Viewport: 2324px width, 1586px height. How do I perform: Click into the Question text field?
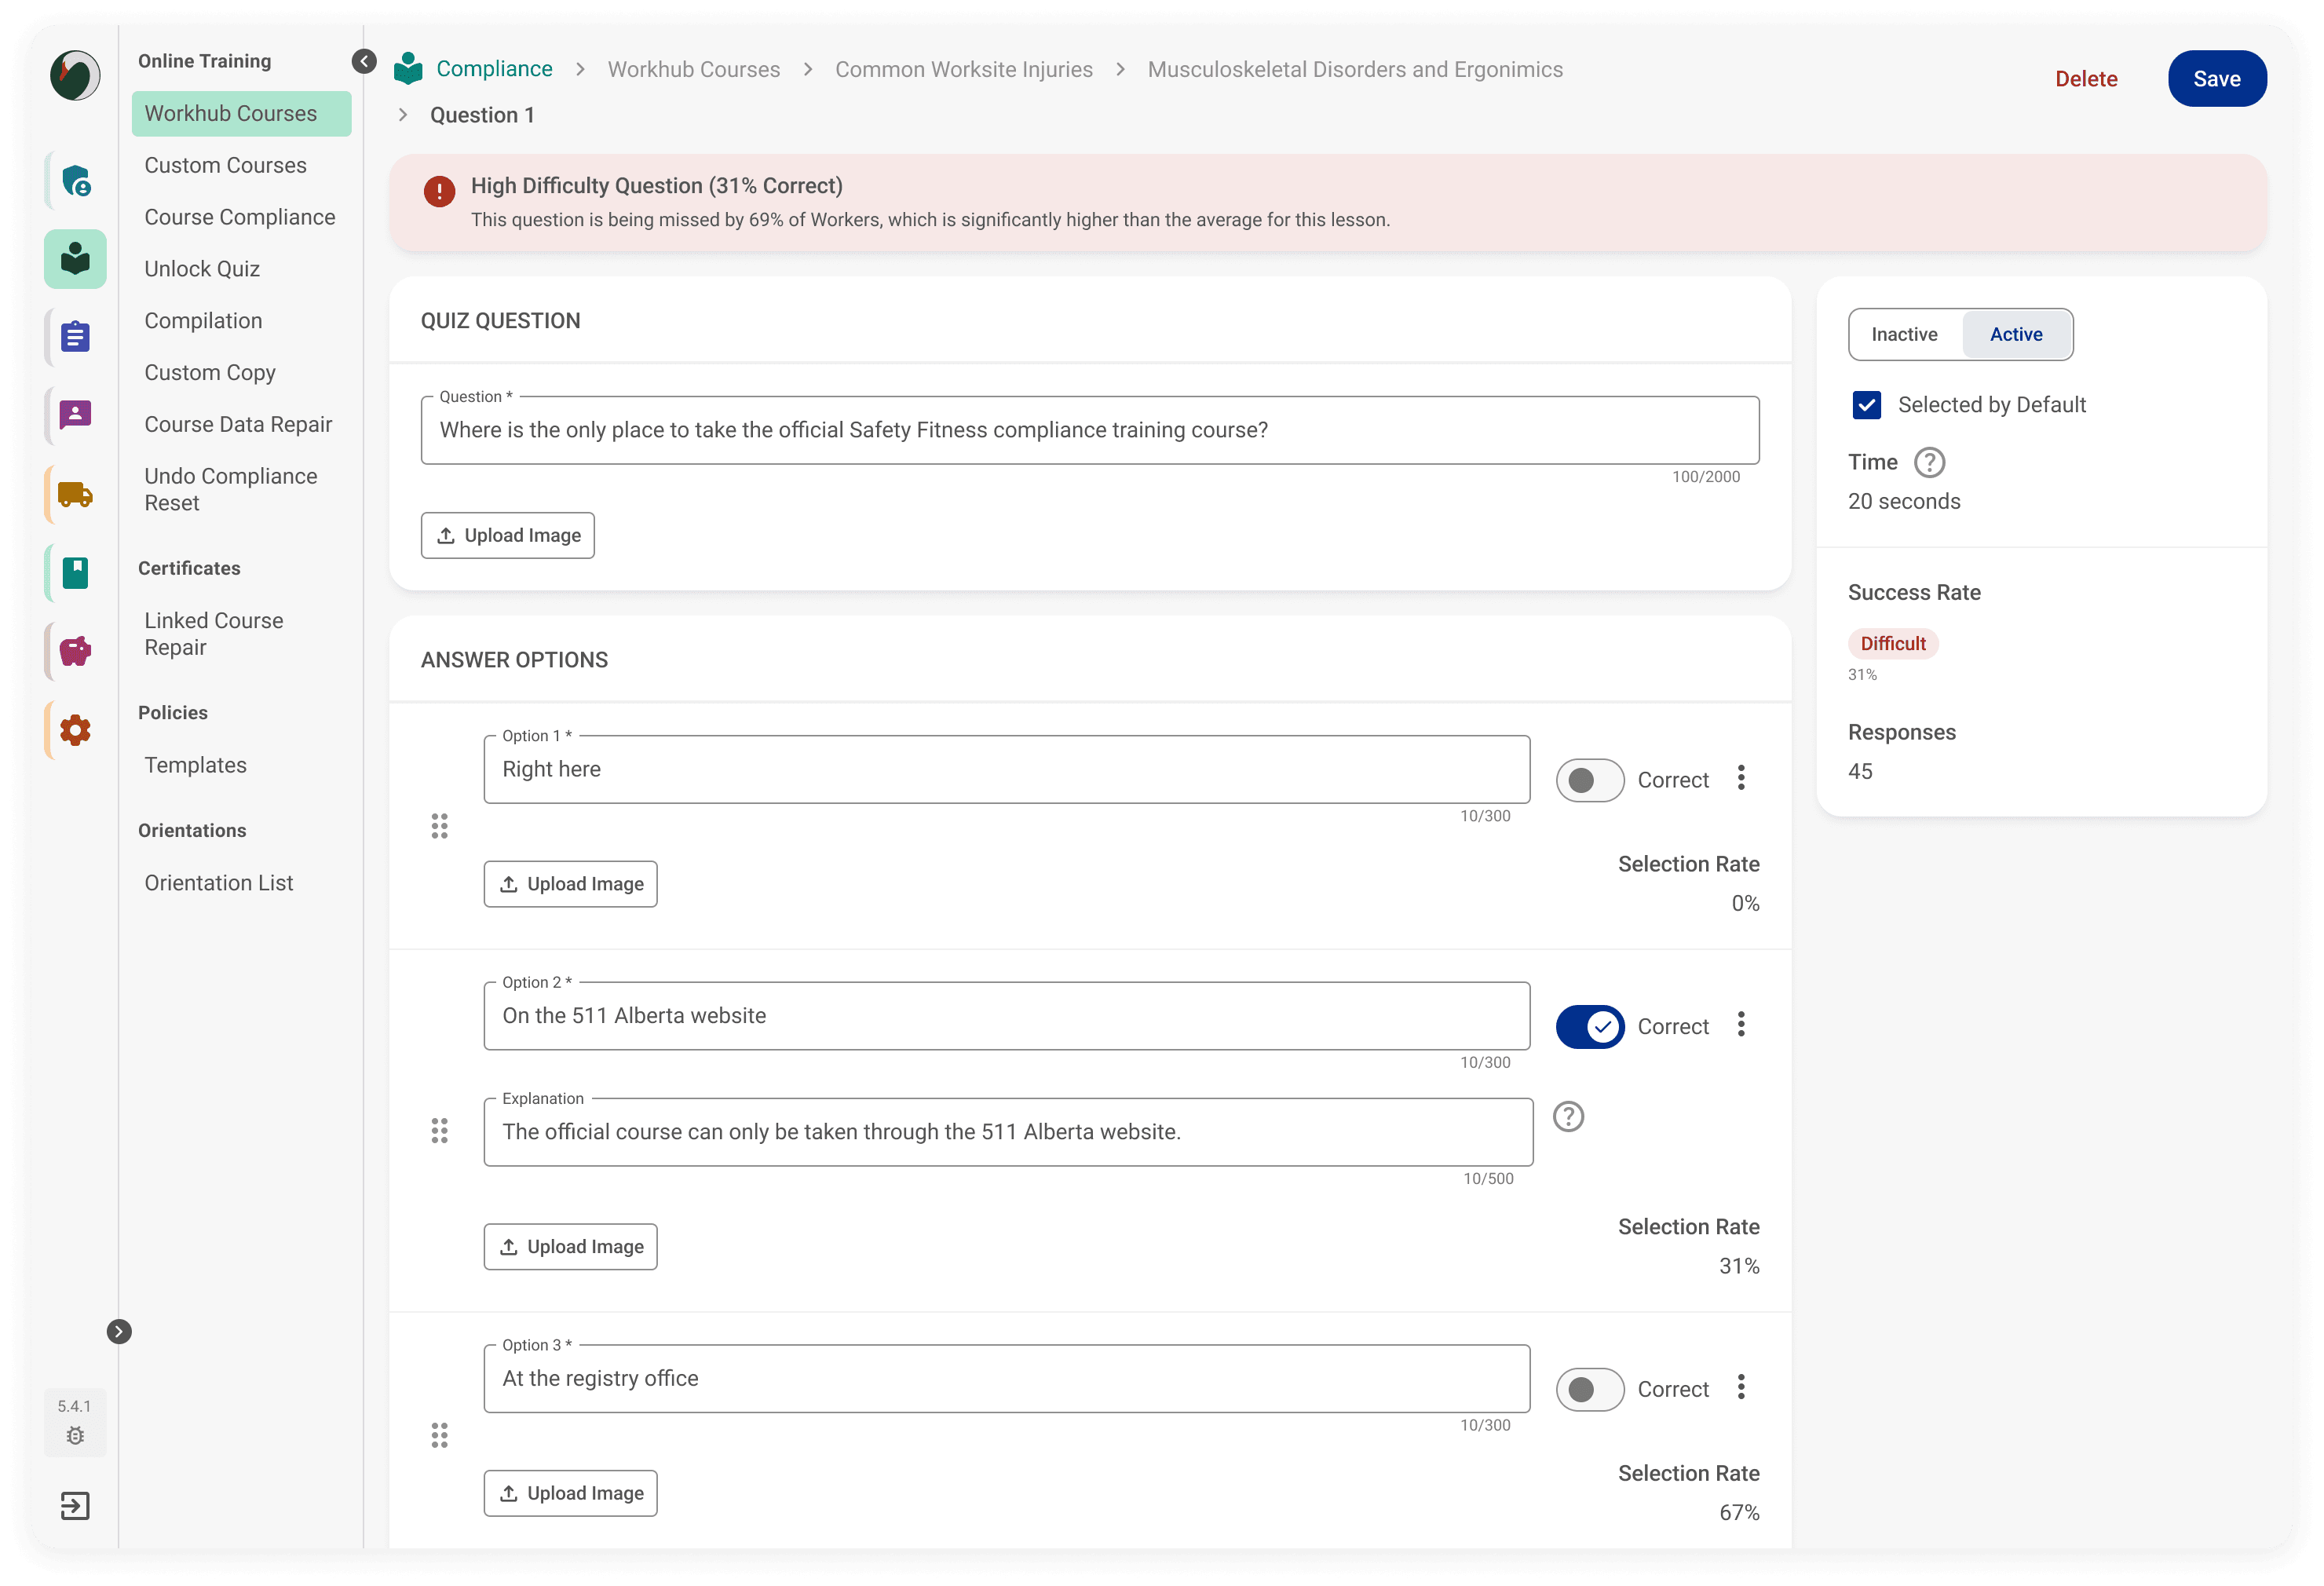pyautogui.click(x=1089, y=430)
